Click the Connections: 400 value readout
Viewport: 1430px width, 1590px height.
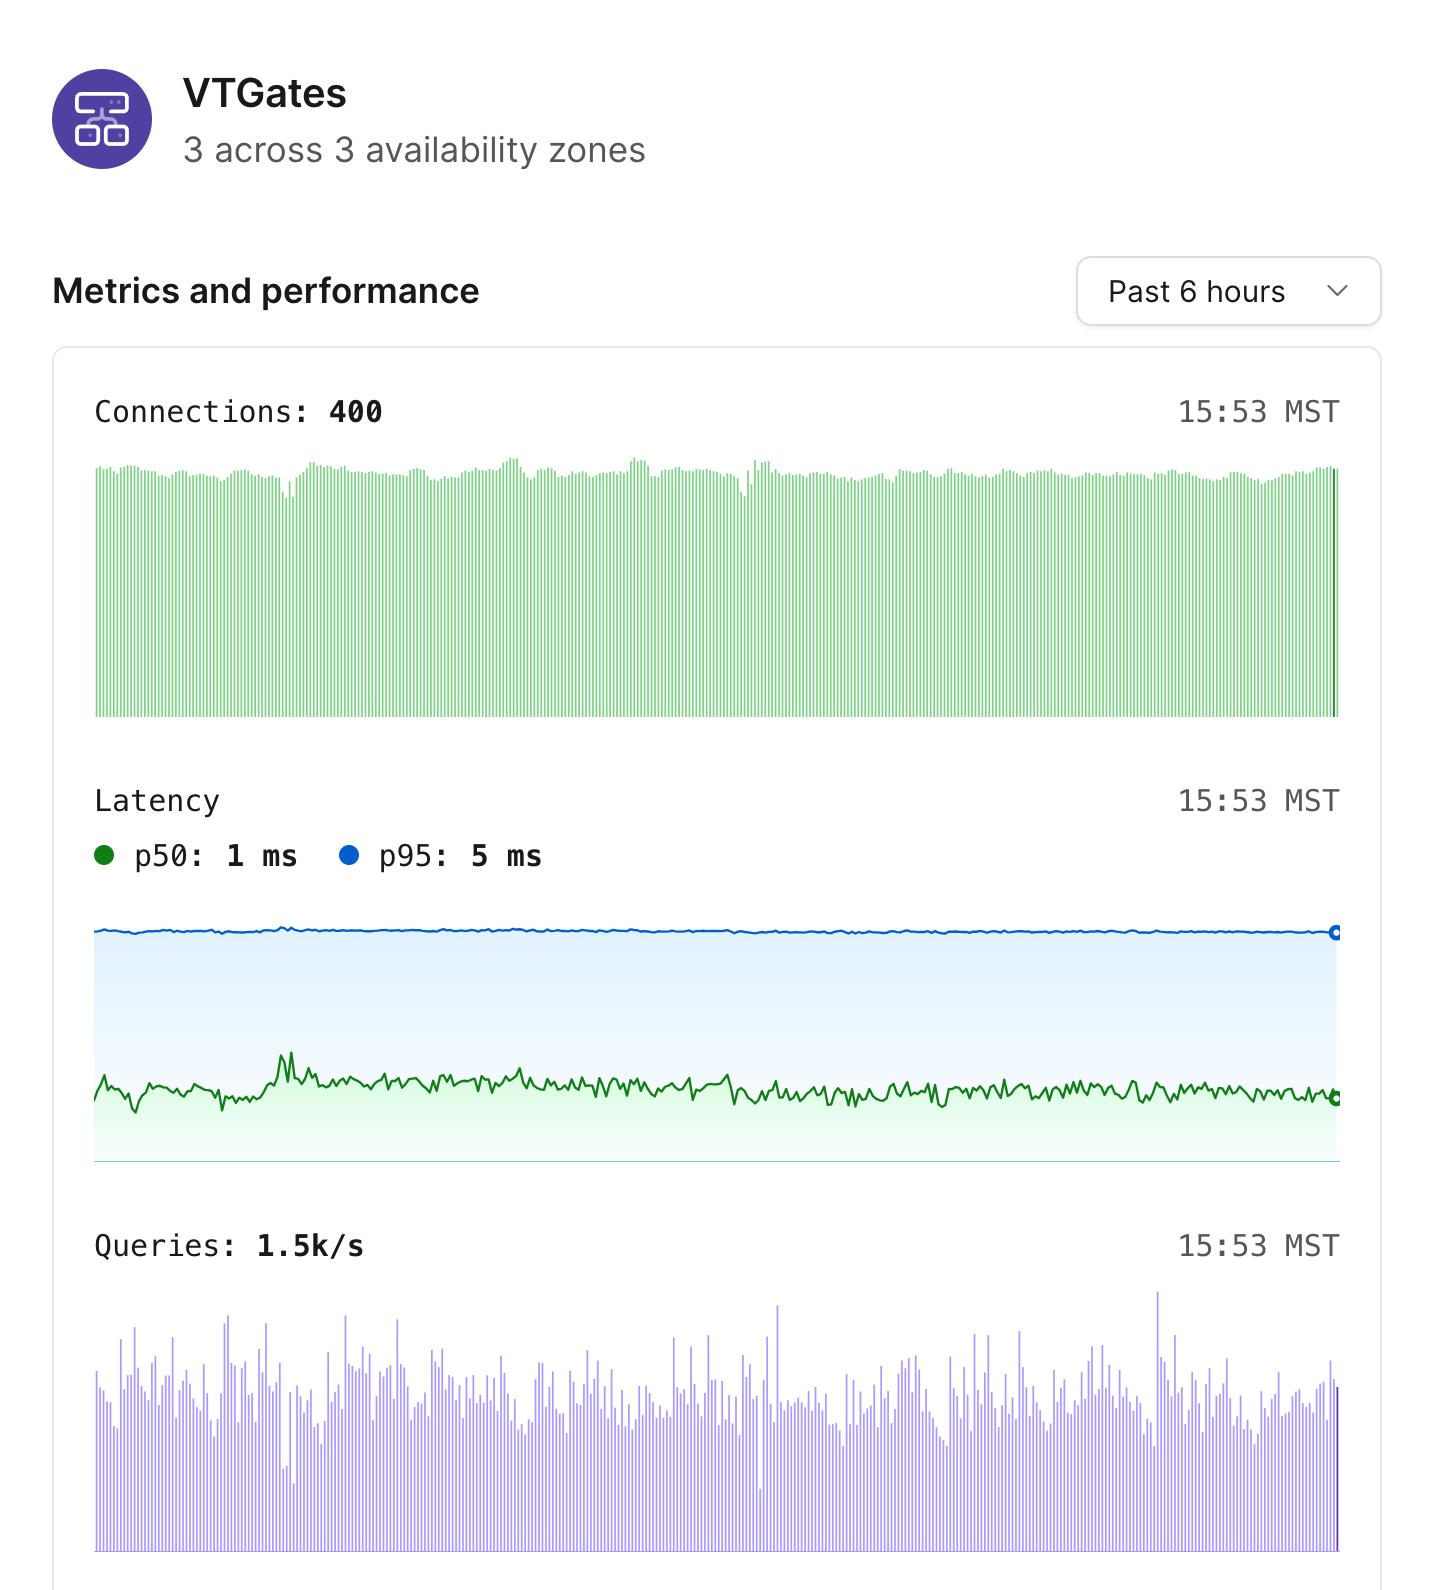point(238,411)
